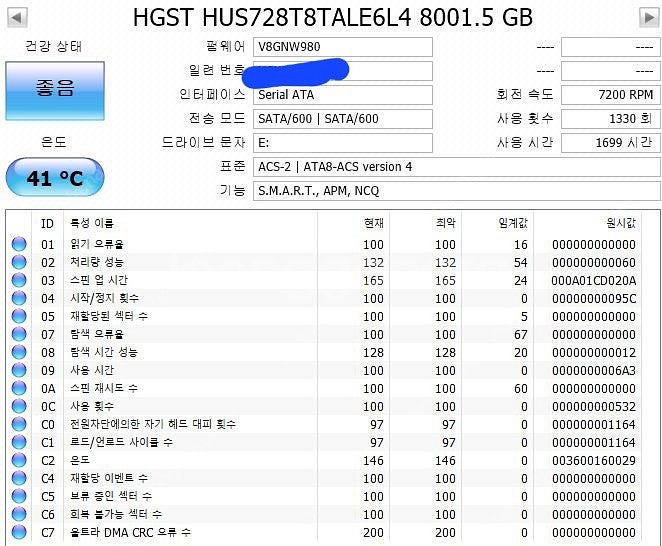
Task: Click status circle for attribute C1 로드/언로드
Action: tap(19, 442)
